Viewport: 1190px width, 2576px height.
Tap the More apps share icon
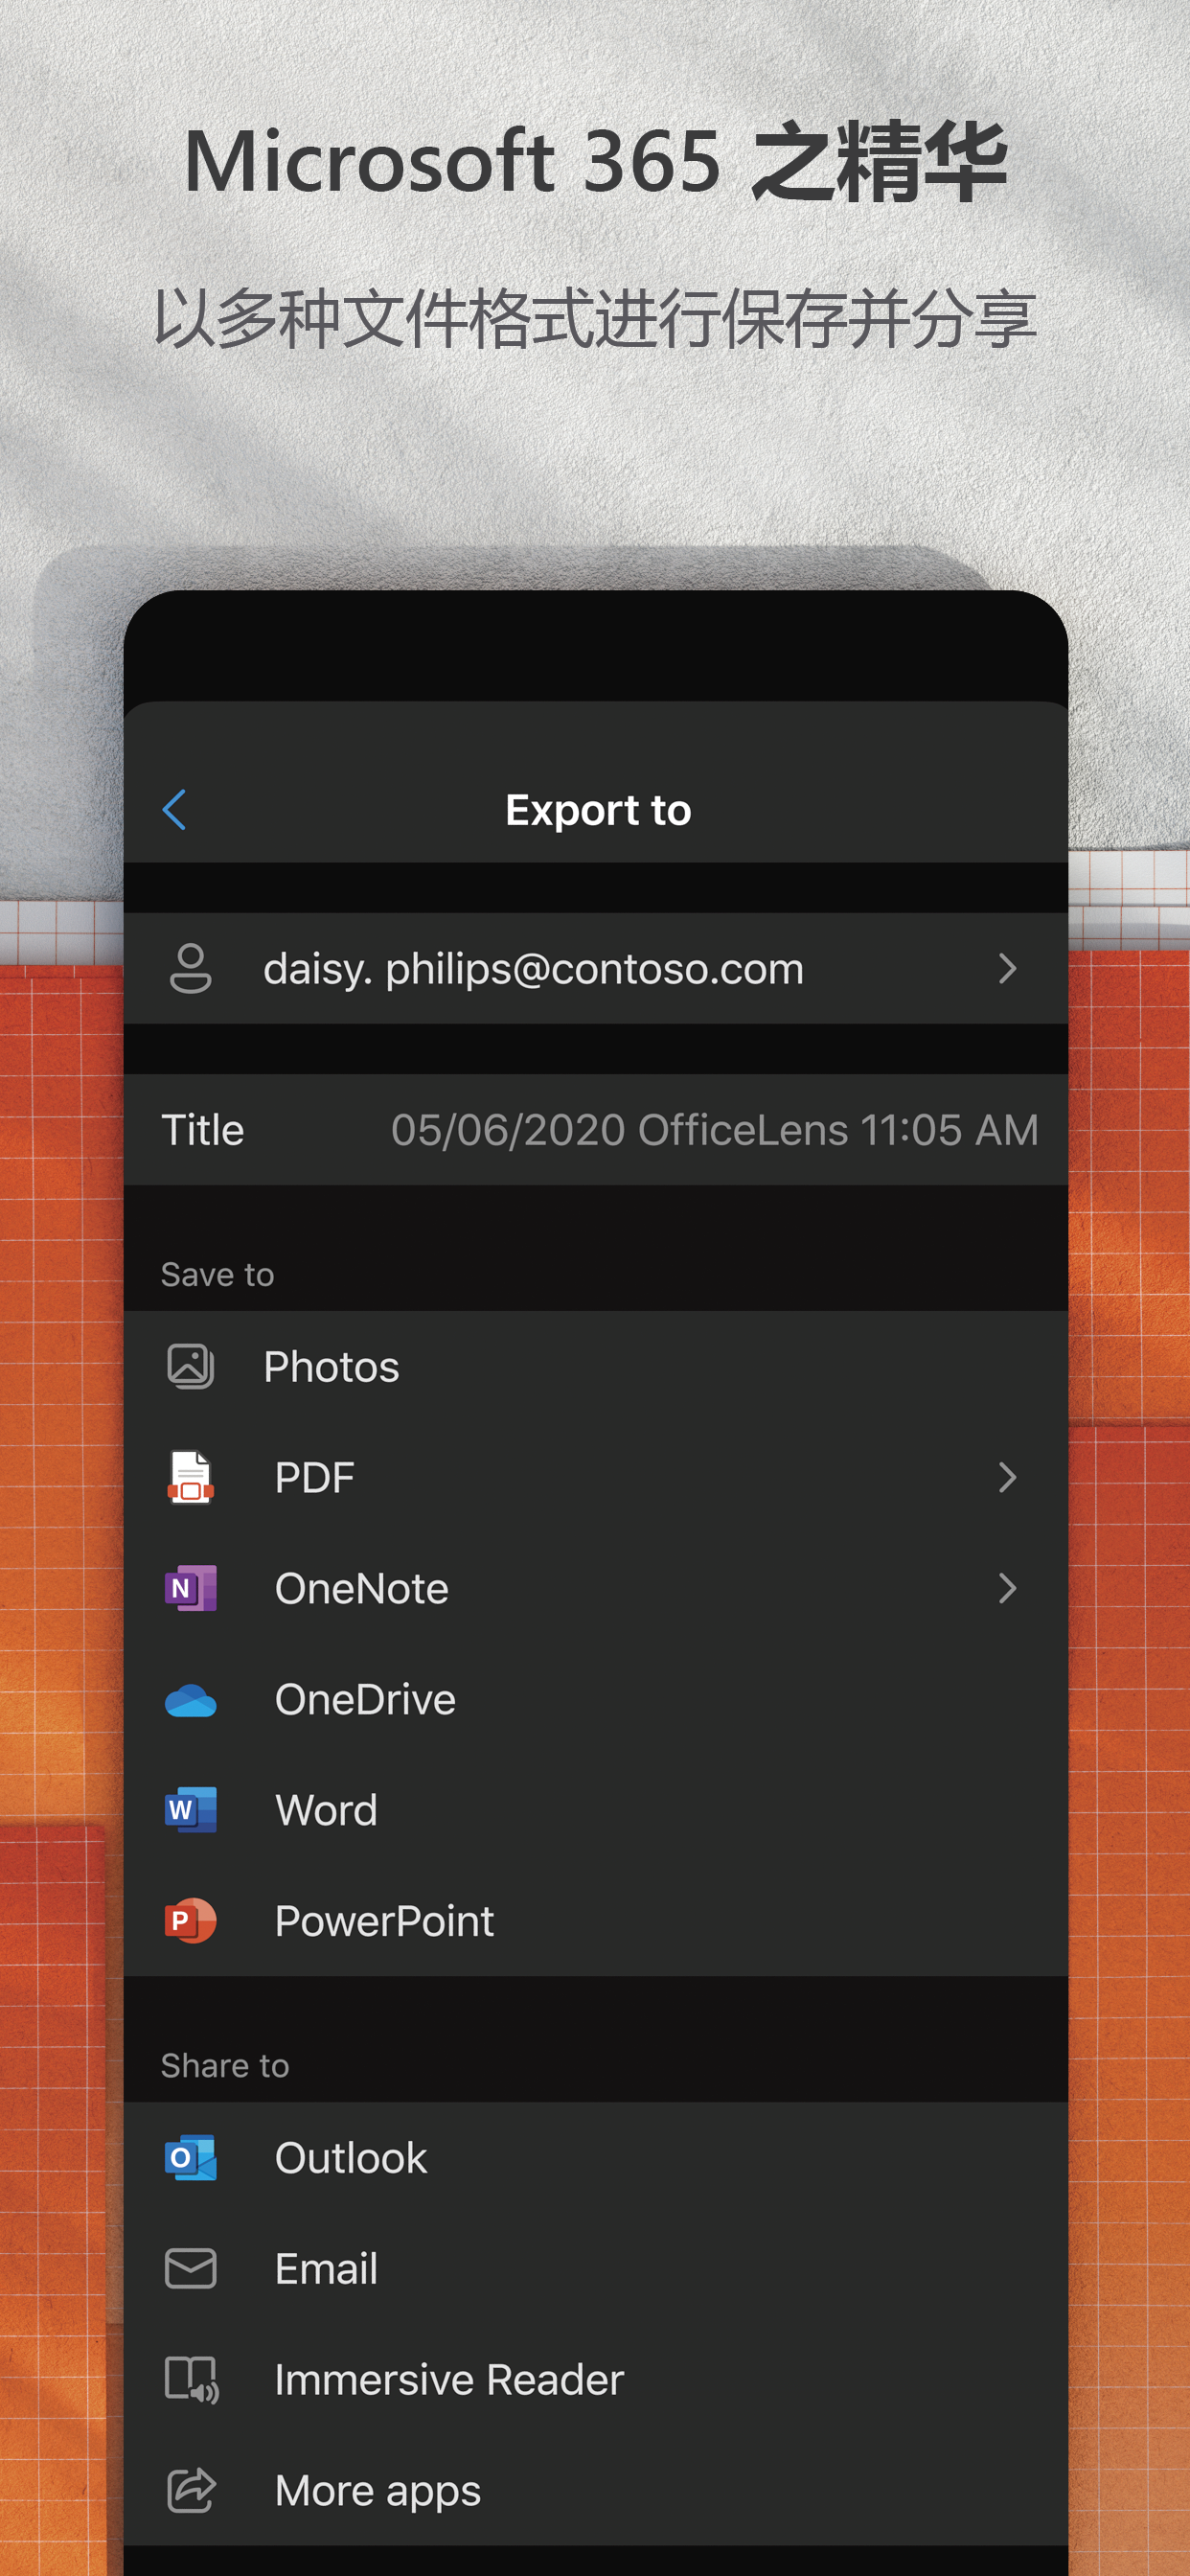pyautogui.click(x=191, y=2490)
